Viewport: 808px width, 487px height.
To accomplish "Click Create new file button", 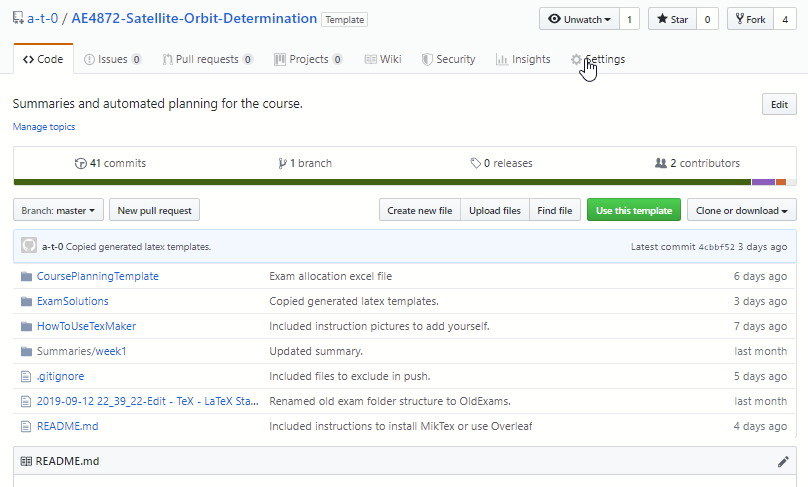I will click(420, 210).
